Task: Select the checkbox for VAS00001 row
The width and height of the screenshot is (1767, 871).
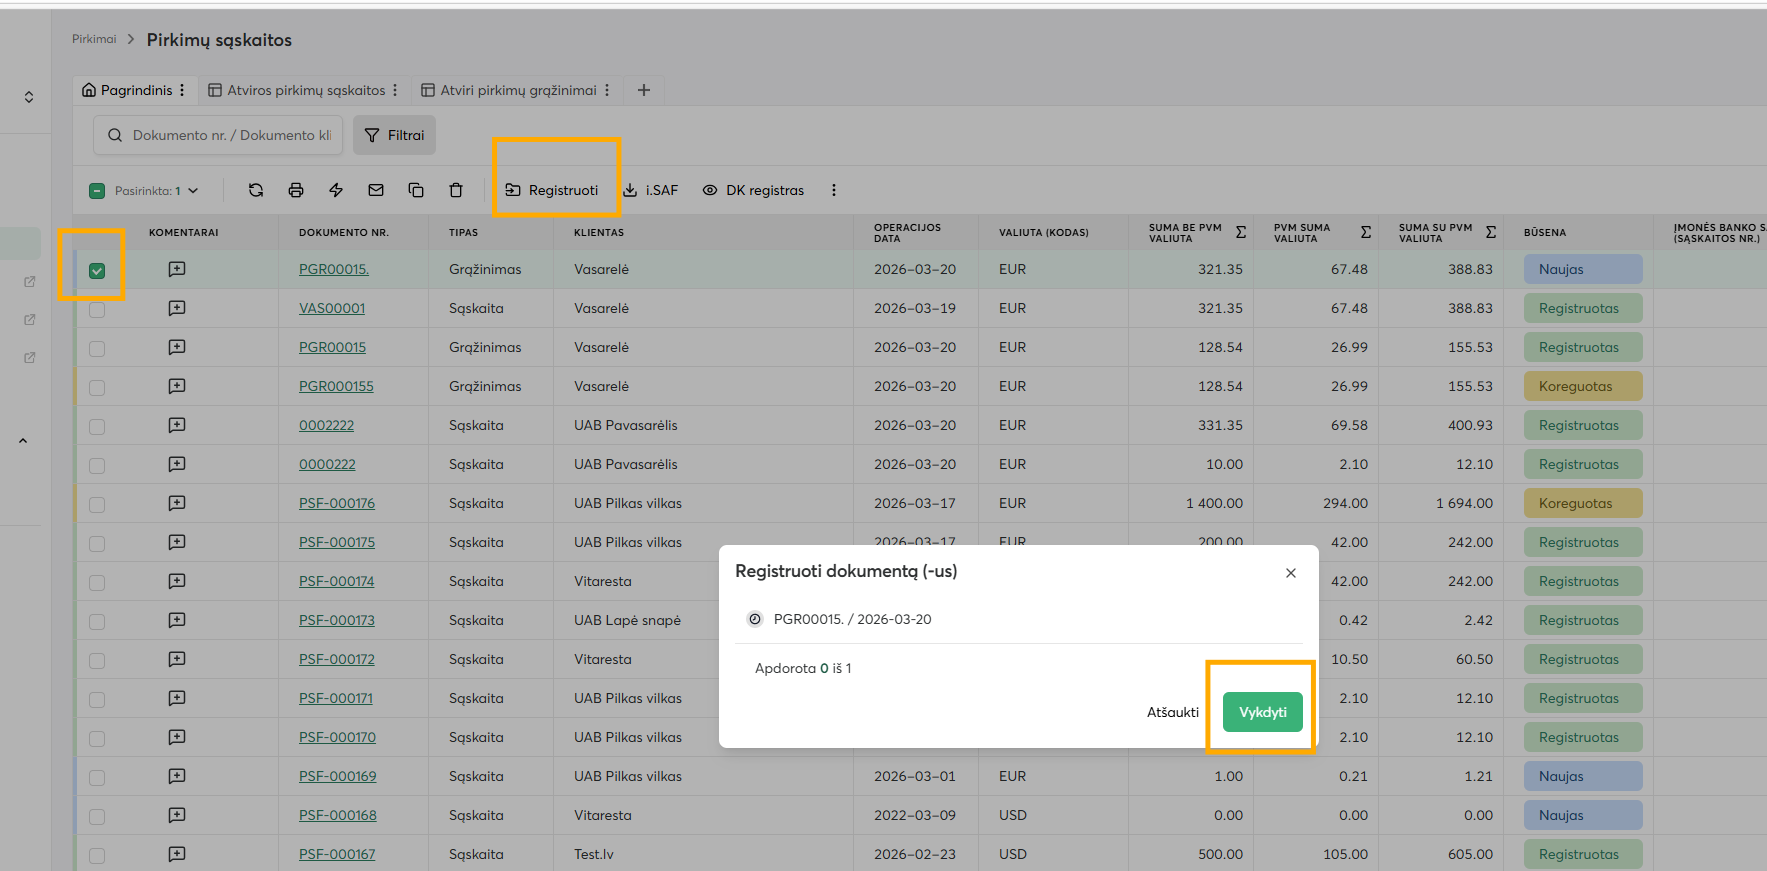Action: [97, 310]
